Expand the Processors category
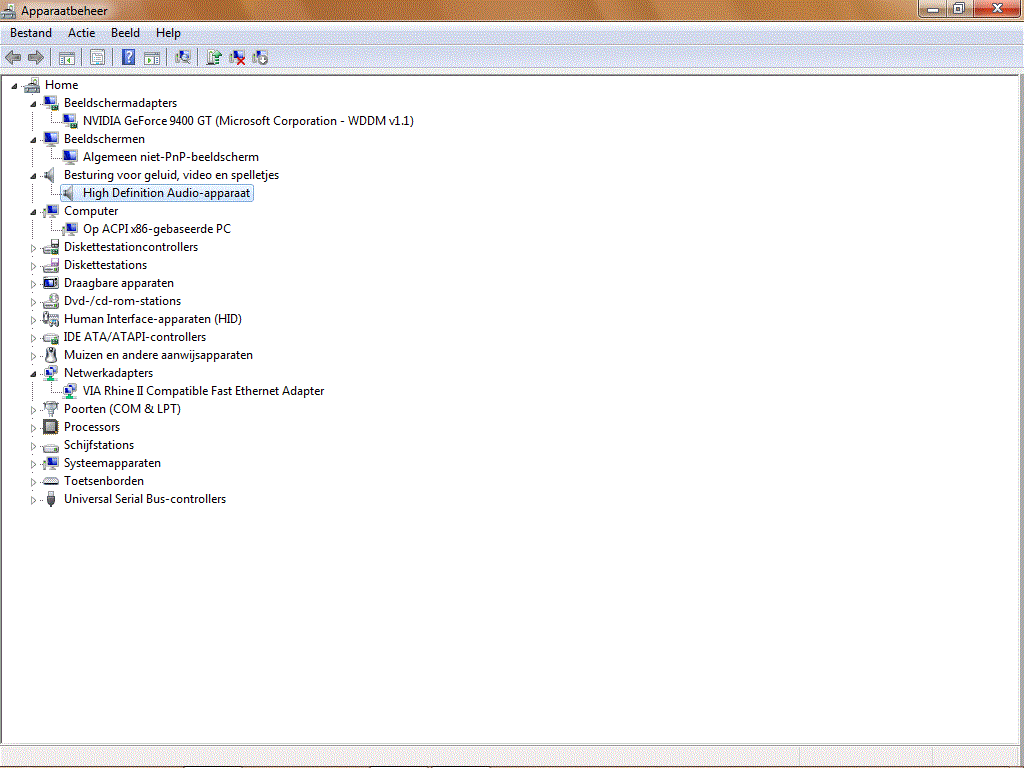 click(33, 428)
